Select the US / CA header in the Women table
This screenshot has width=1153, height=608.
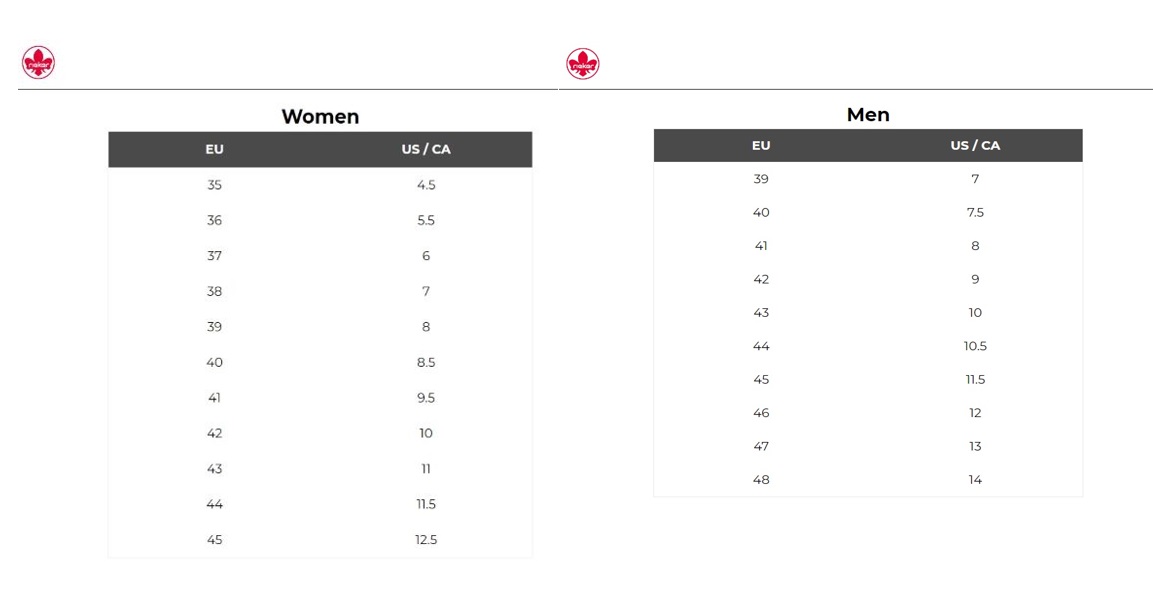[x=426, y=150]
